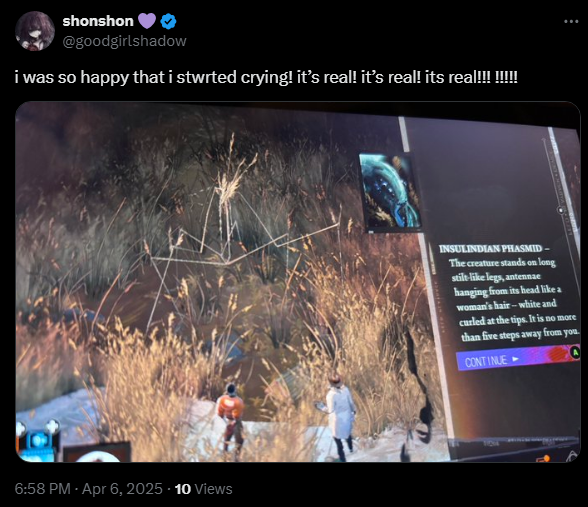588x507 pixels.
Task: Click the white health plus icon at left edge
Action: (x=20, y=429)
